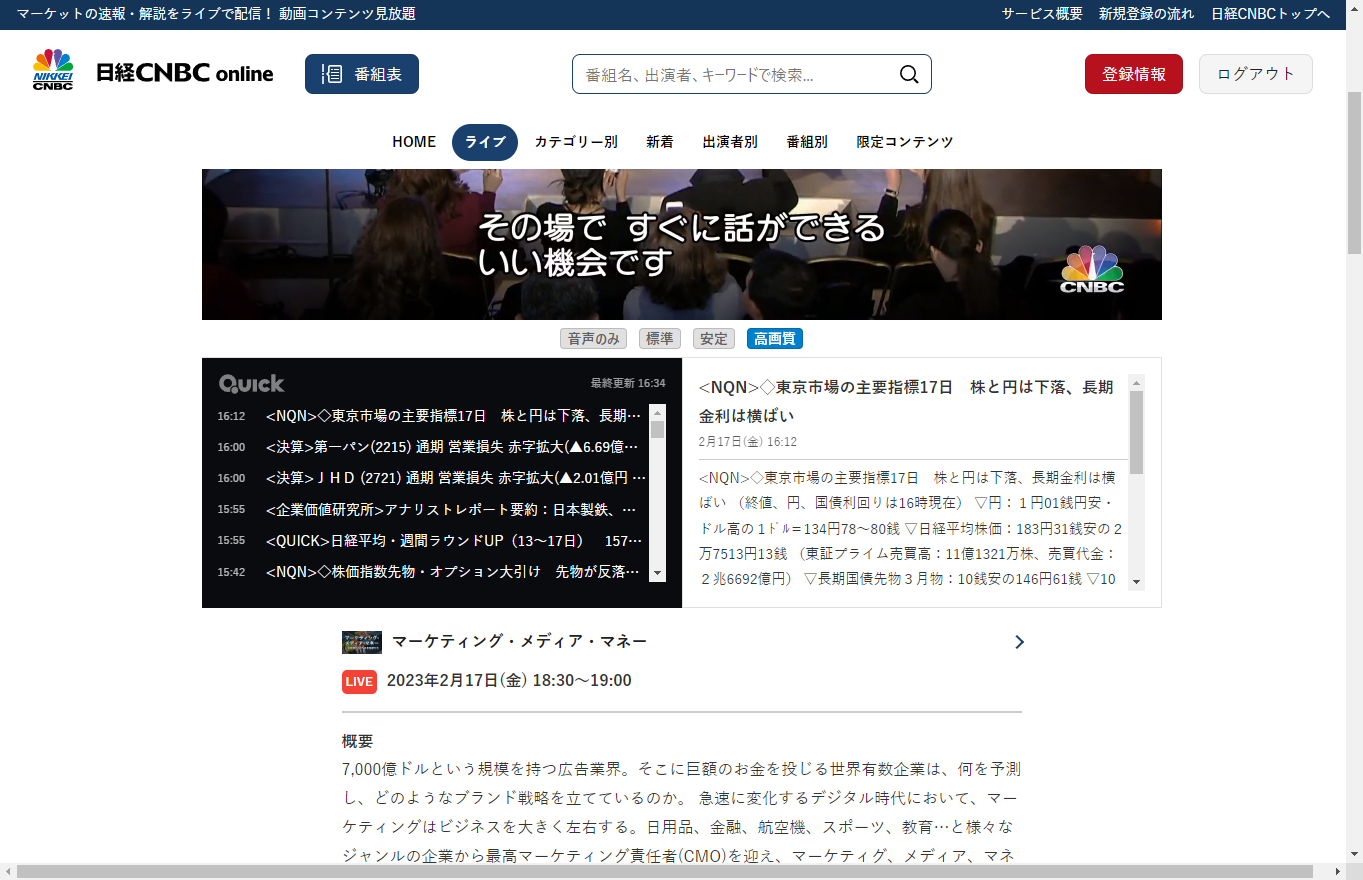Click the QUICK logo in news panel

click(x=251, y=383)
